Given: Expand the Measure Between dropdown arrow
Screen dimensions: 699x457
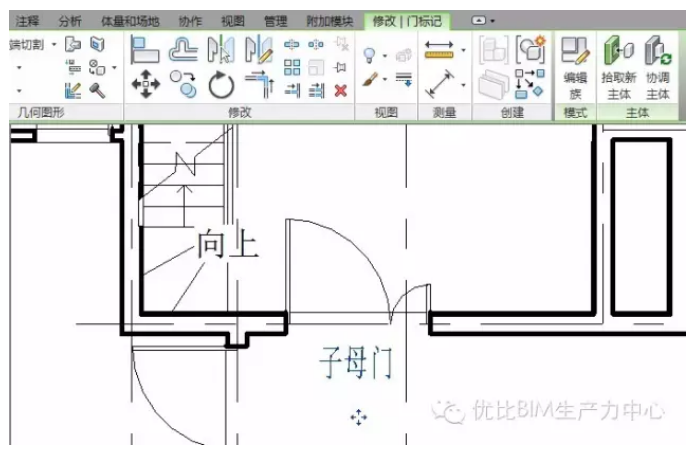Looking at the screenshot, I should 463,85.
